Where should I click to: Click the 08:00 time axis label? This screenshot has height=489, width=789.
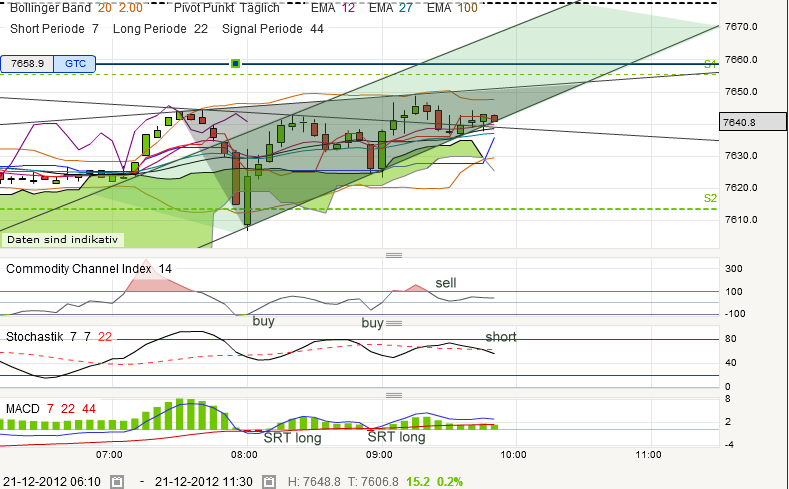[x=244, y=455]
